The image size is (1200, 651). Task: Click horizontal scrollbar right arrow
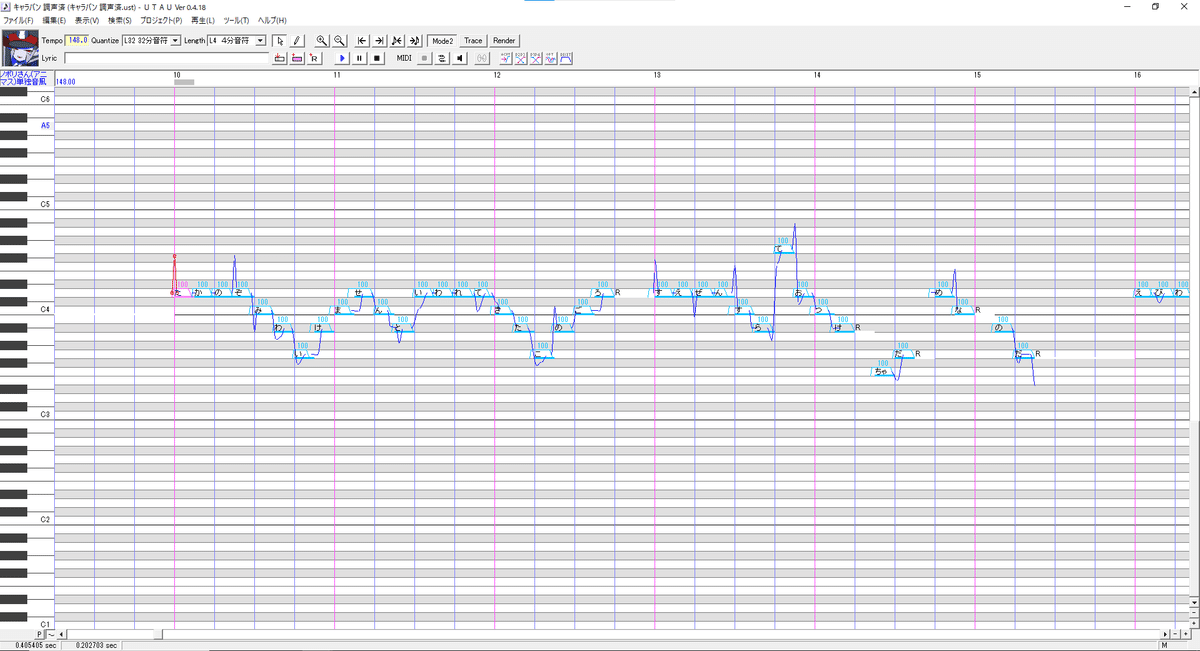pyautogui.click(x=1164, y=634)
